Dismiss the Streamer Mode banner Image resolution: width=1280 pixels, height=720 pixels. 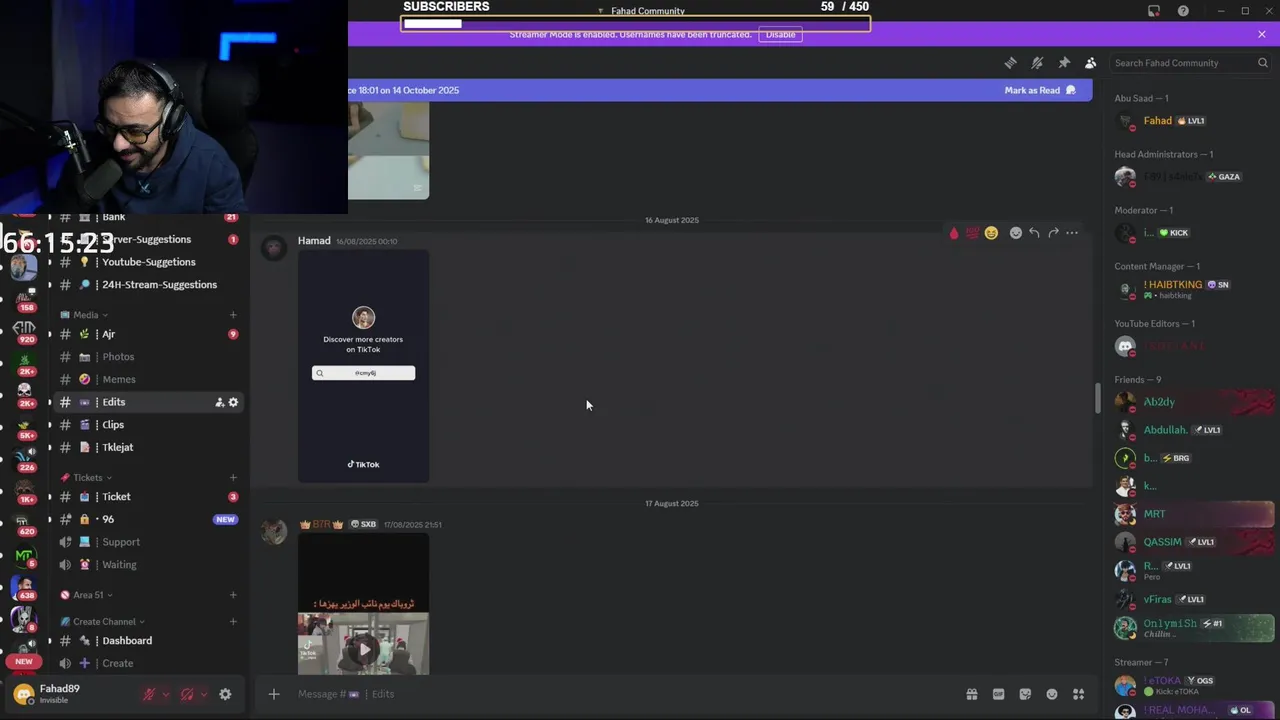(x=1262, y=34)
